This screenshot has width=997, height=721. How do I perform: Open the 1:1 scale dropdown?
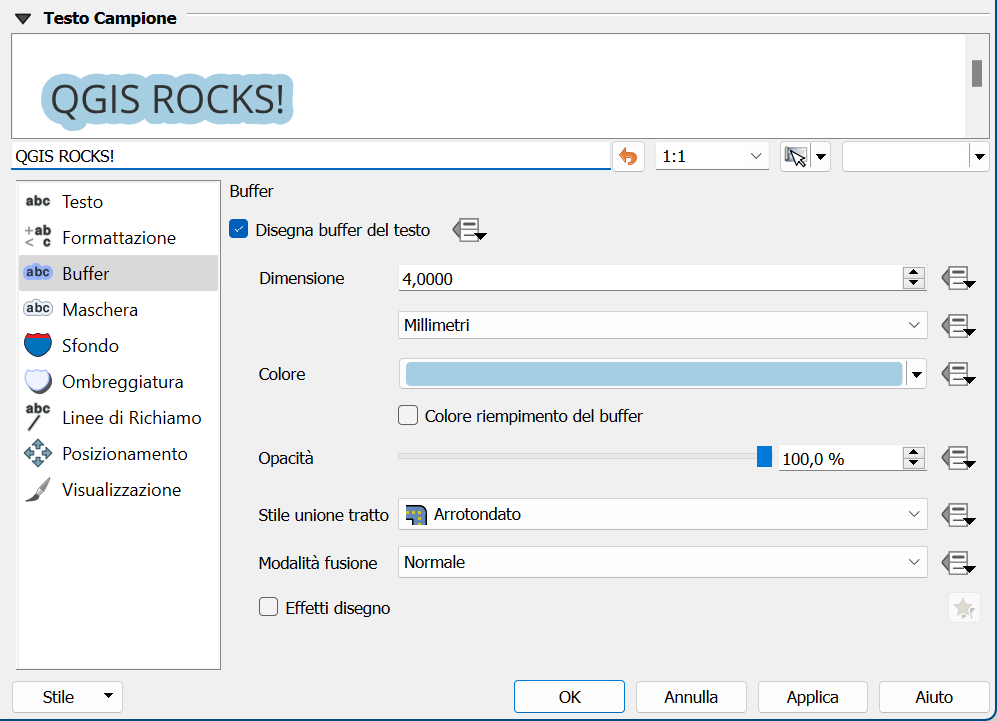[712, 156]
